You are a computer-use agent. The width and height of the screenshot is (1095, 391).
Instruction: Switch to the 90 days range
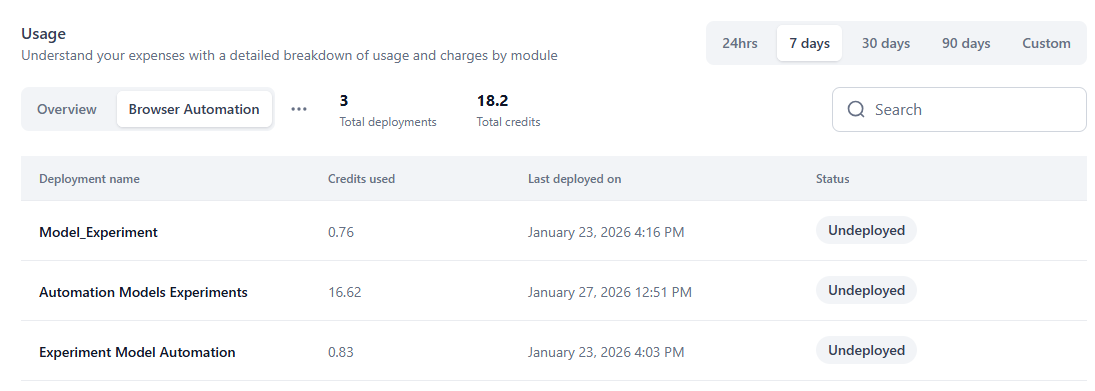(966, 43)
